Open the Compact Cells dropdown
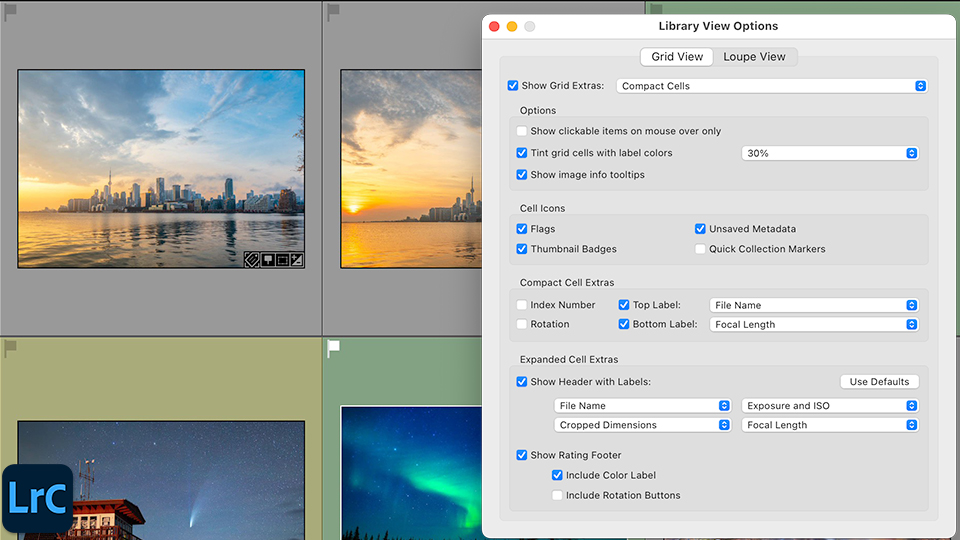The image size is (960, 540). click(x=771, y=86)
